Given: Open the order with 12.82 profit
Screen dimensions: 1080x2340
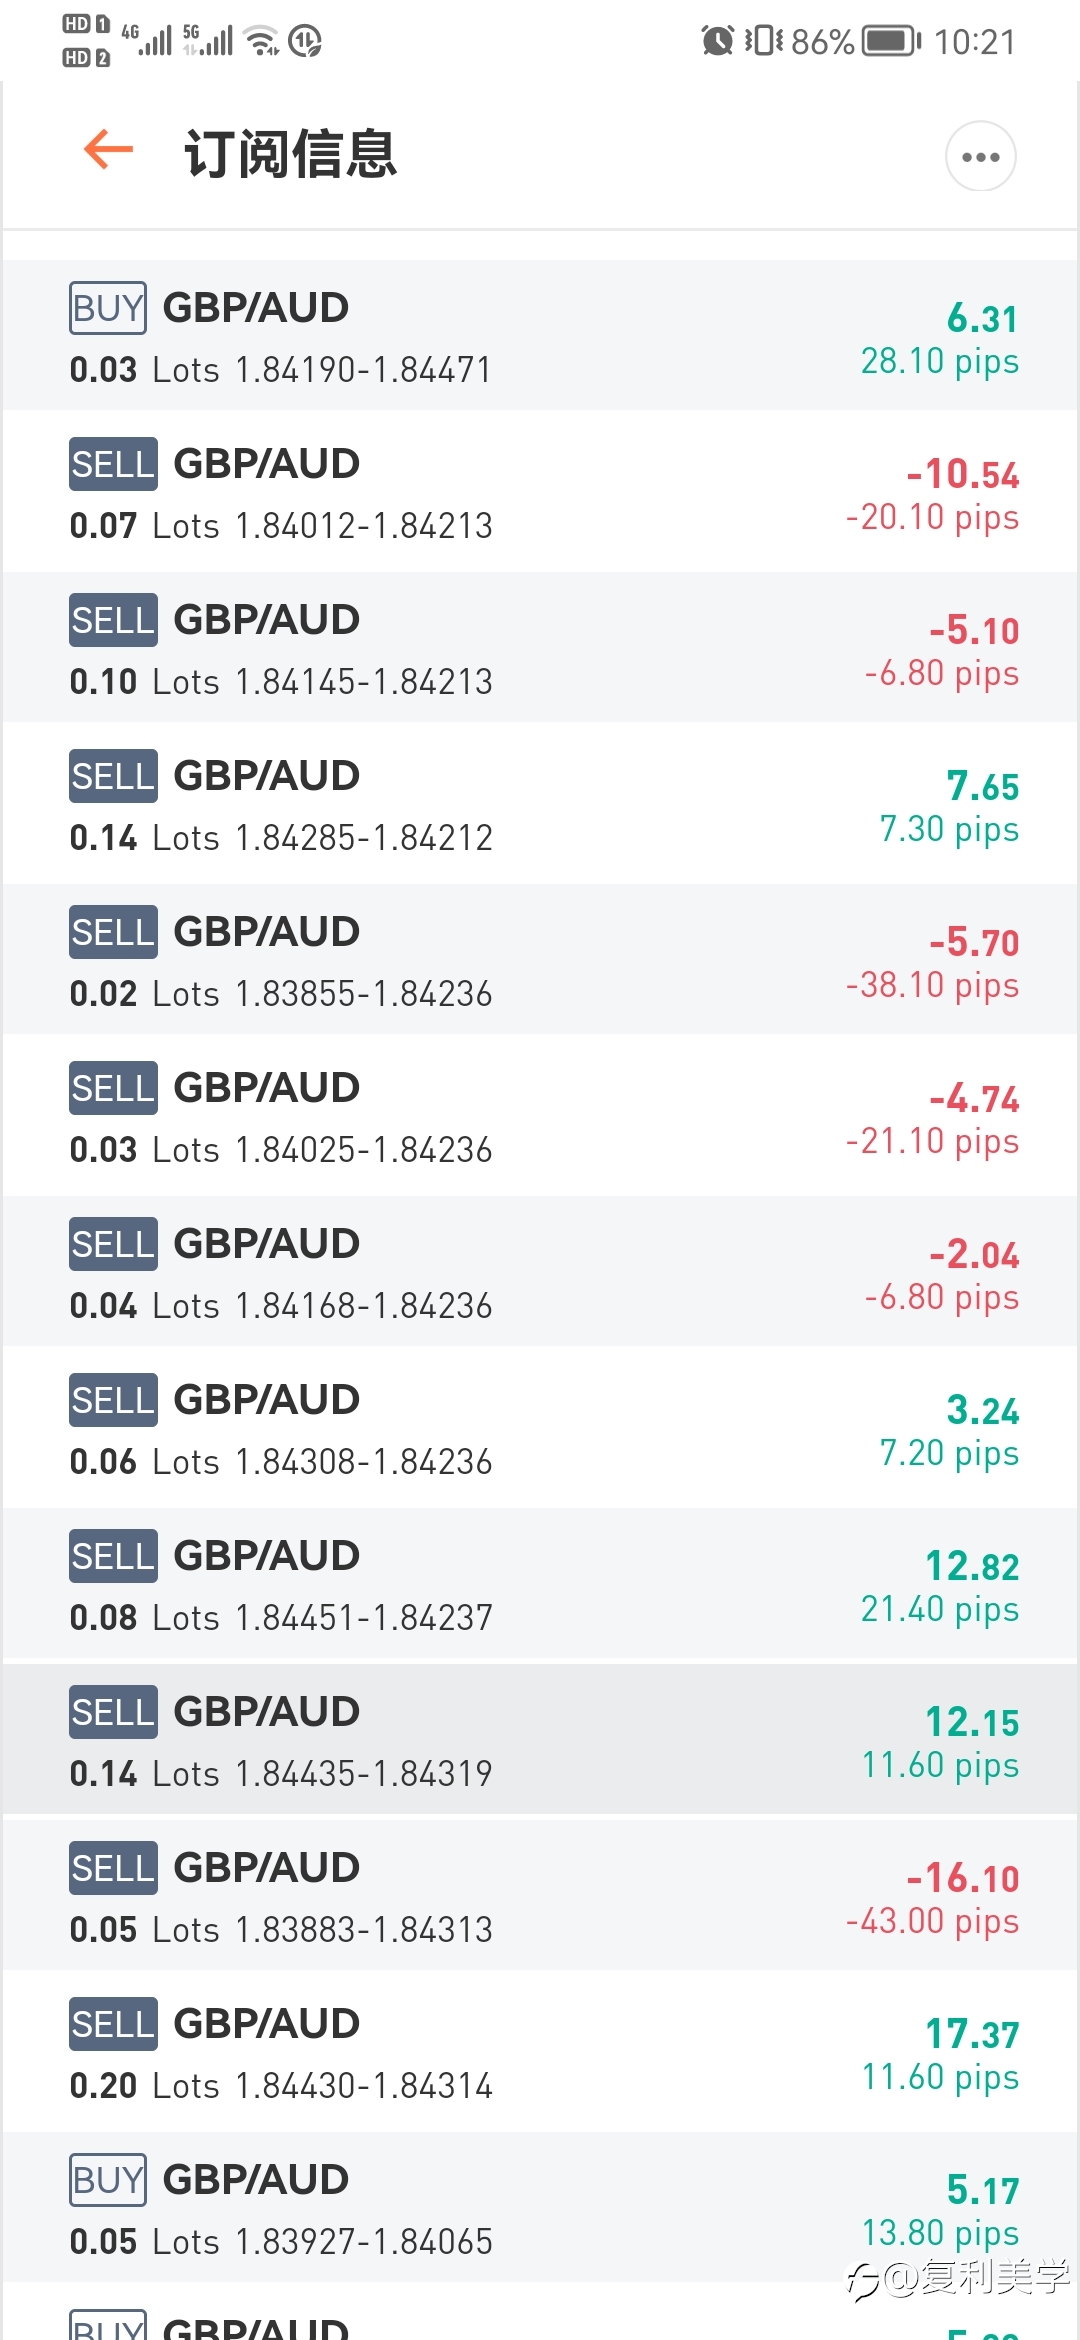Looking at the screenshot, I should click(x=540, y=1584).
